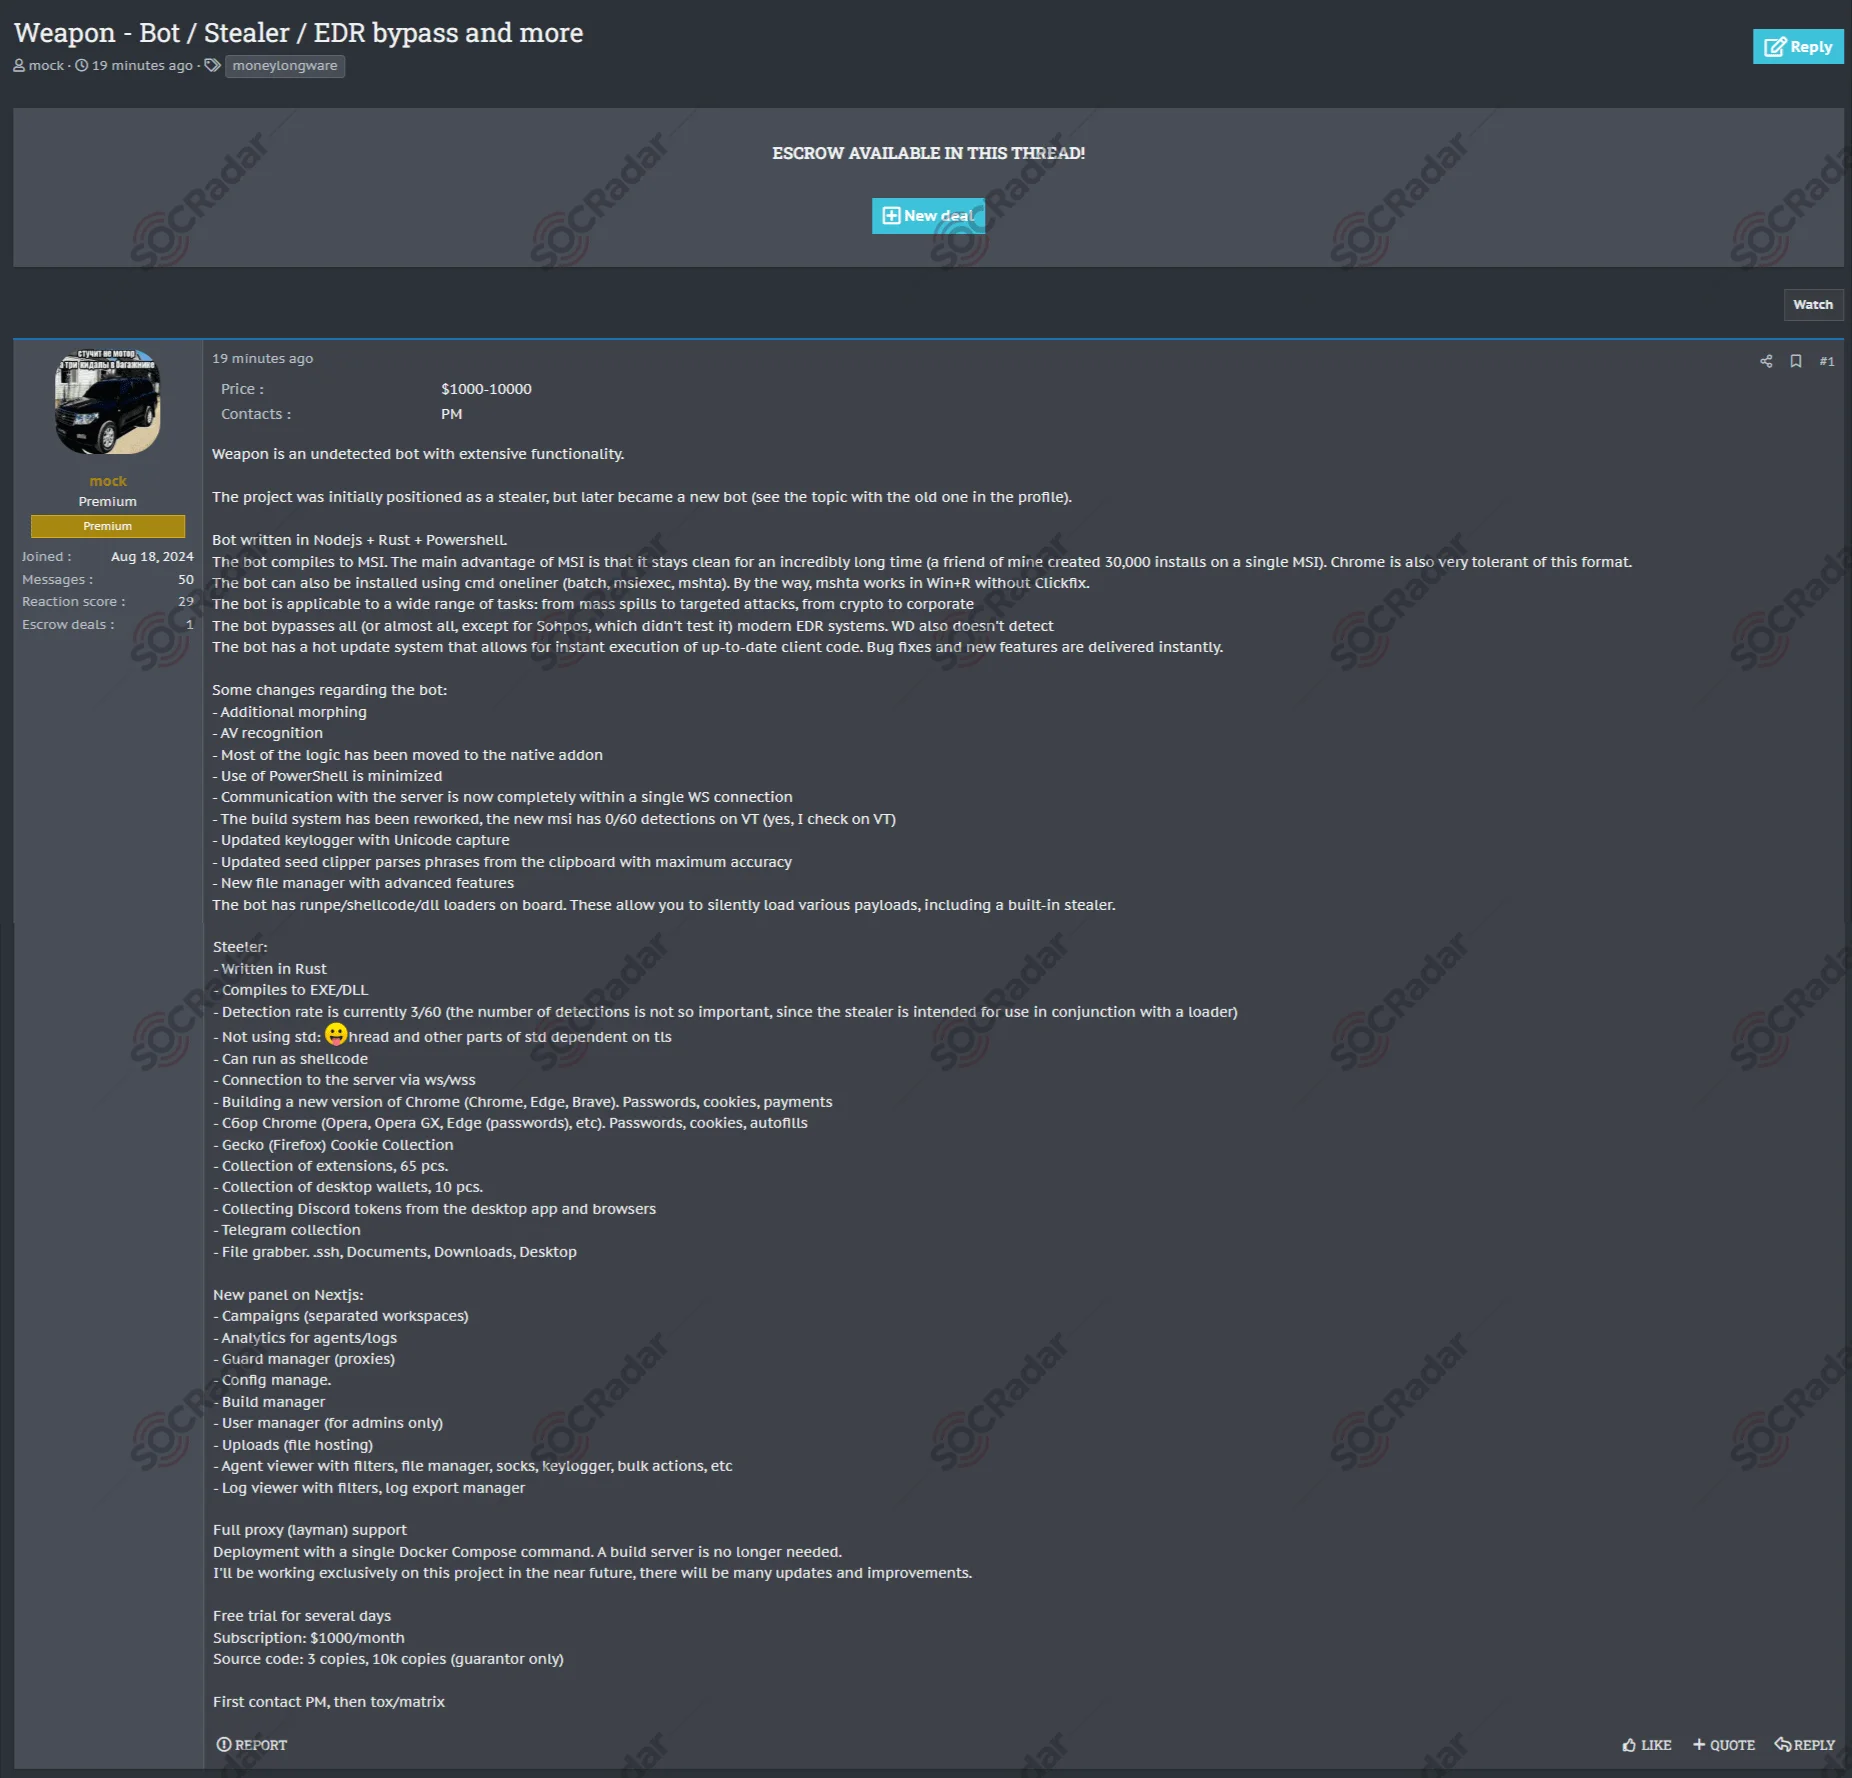Quote the post with QUOTE button
Viewport: 1852px width, 1778px height.
pos(1724,1745)
